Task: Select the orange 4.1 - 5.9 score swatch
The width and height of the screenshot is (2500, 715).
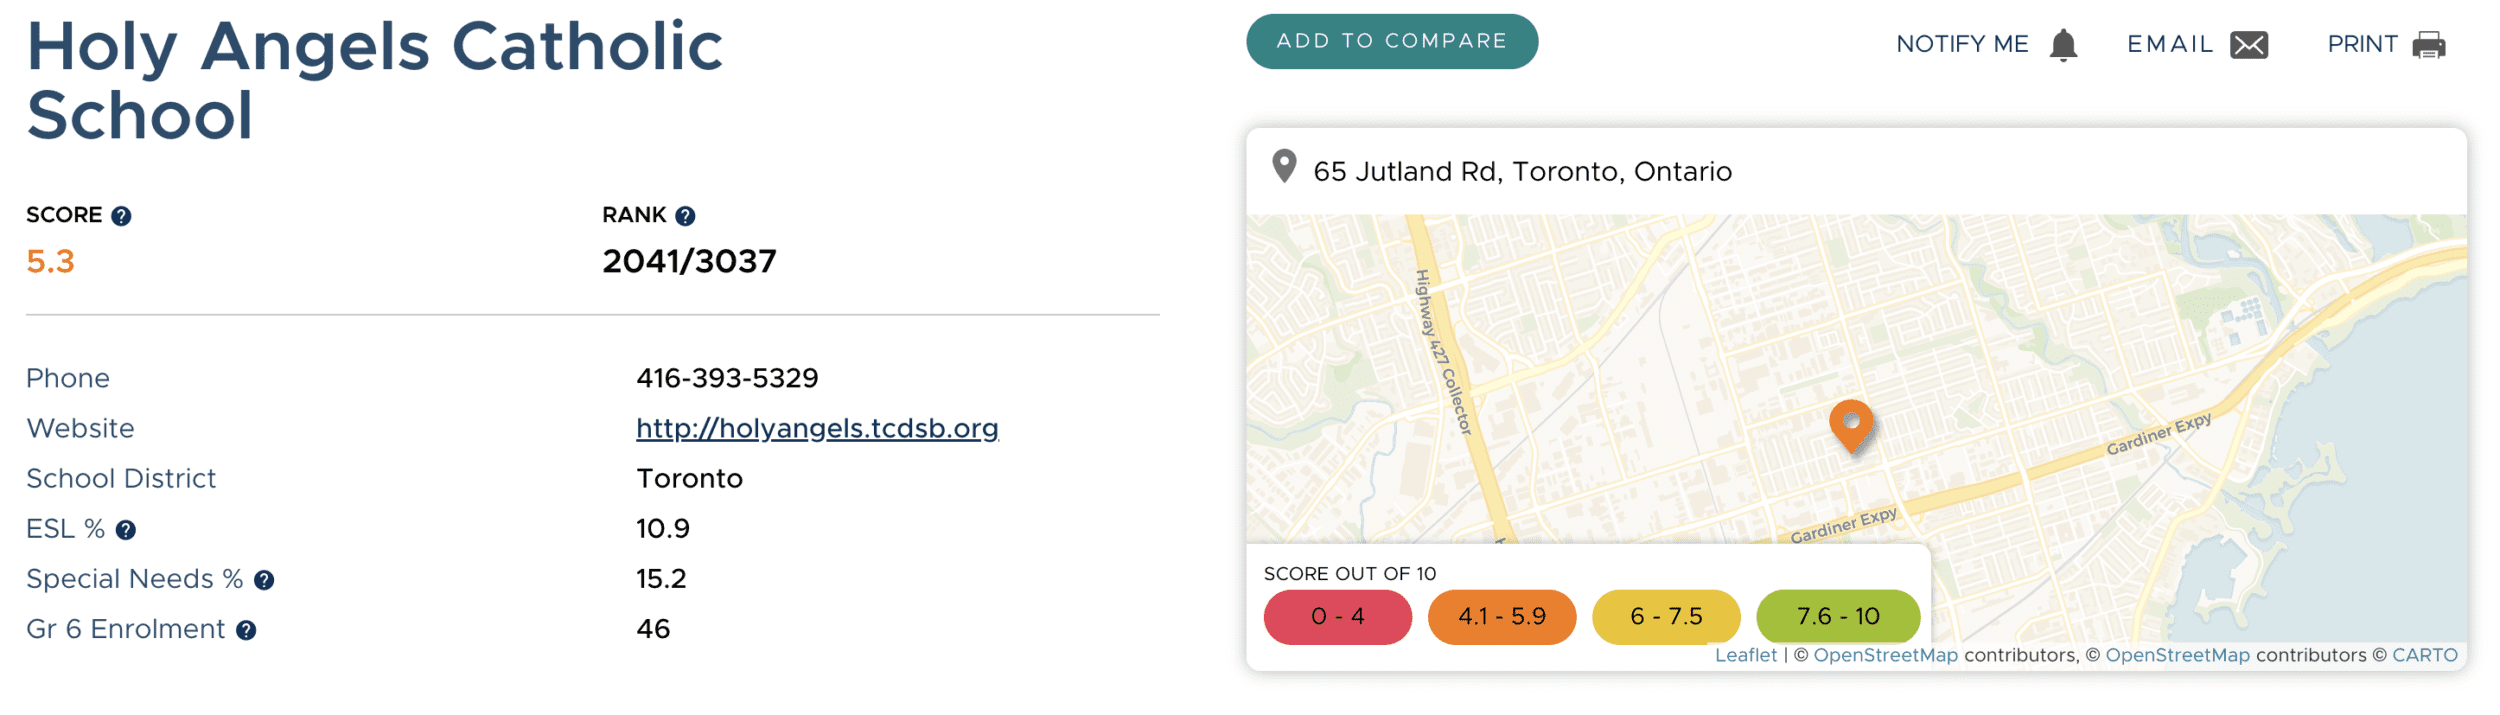Action: tap(1502, 617)
